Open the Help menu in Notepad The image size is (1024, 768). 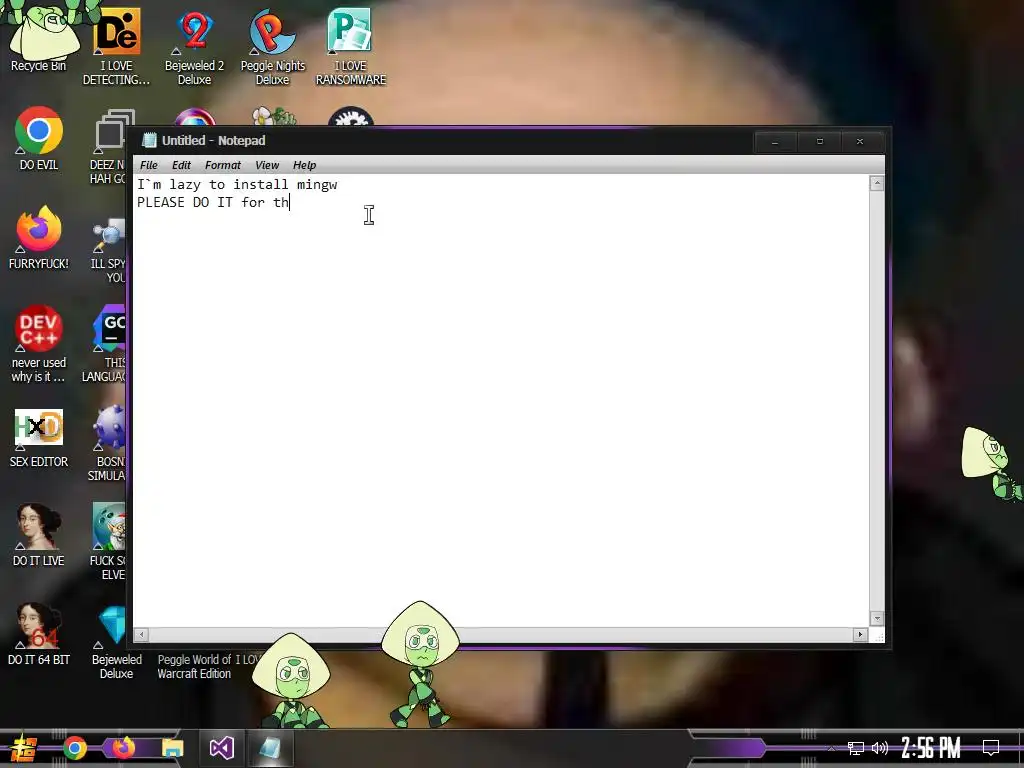[304, 165]
